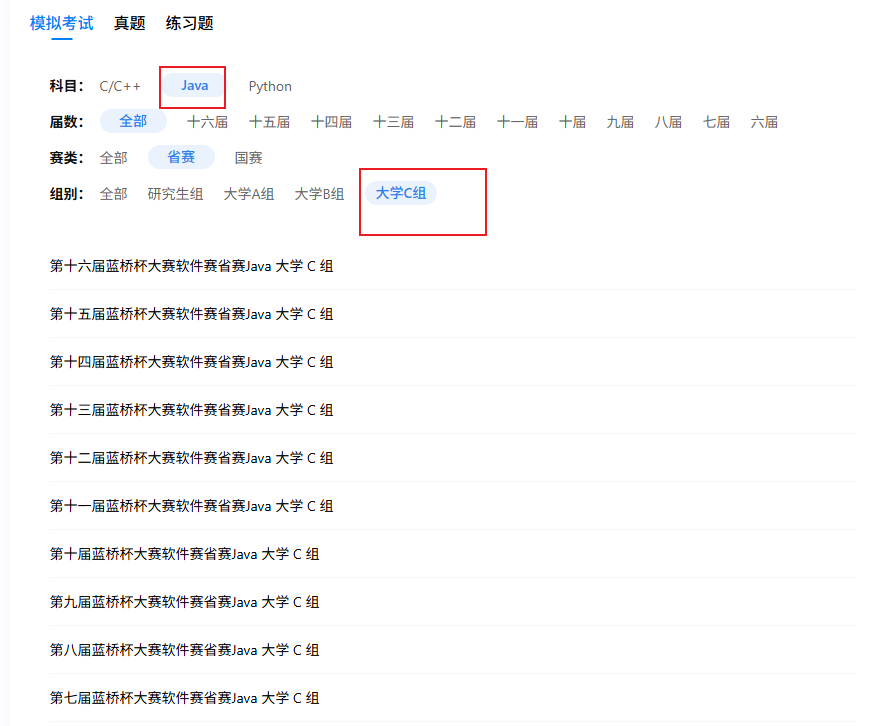
Task: Filter by 十五届 session
Action: pyautogui.click(x=269, y=122)
